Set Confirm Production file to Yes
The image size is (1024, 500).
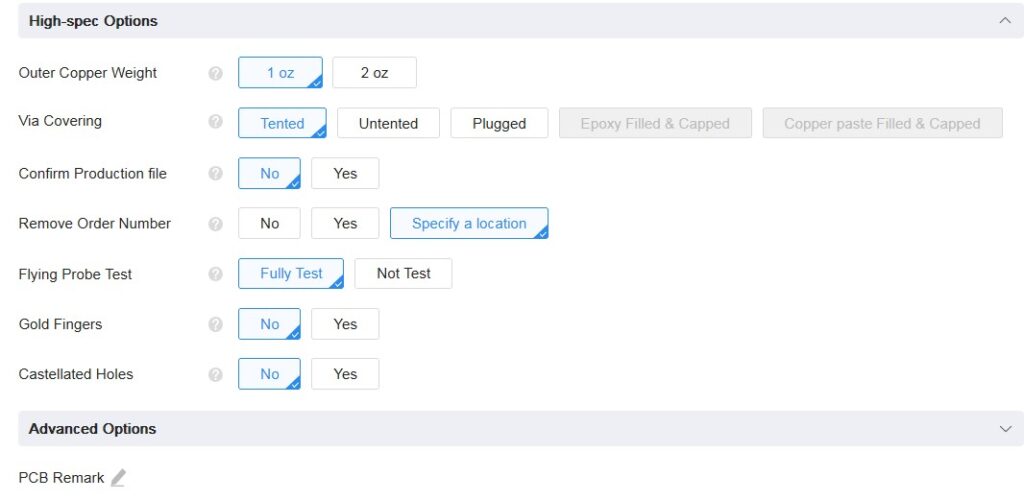[345, 173]
